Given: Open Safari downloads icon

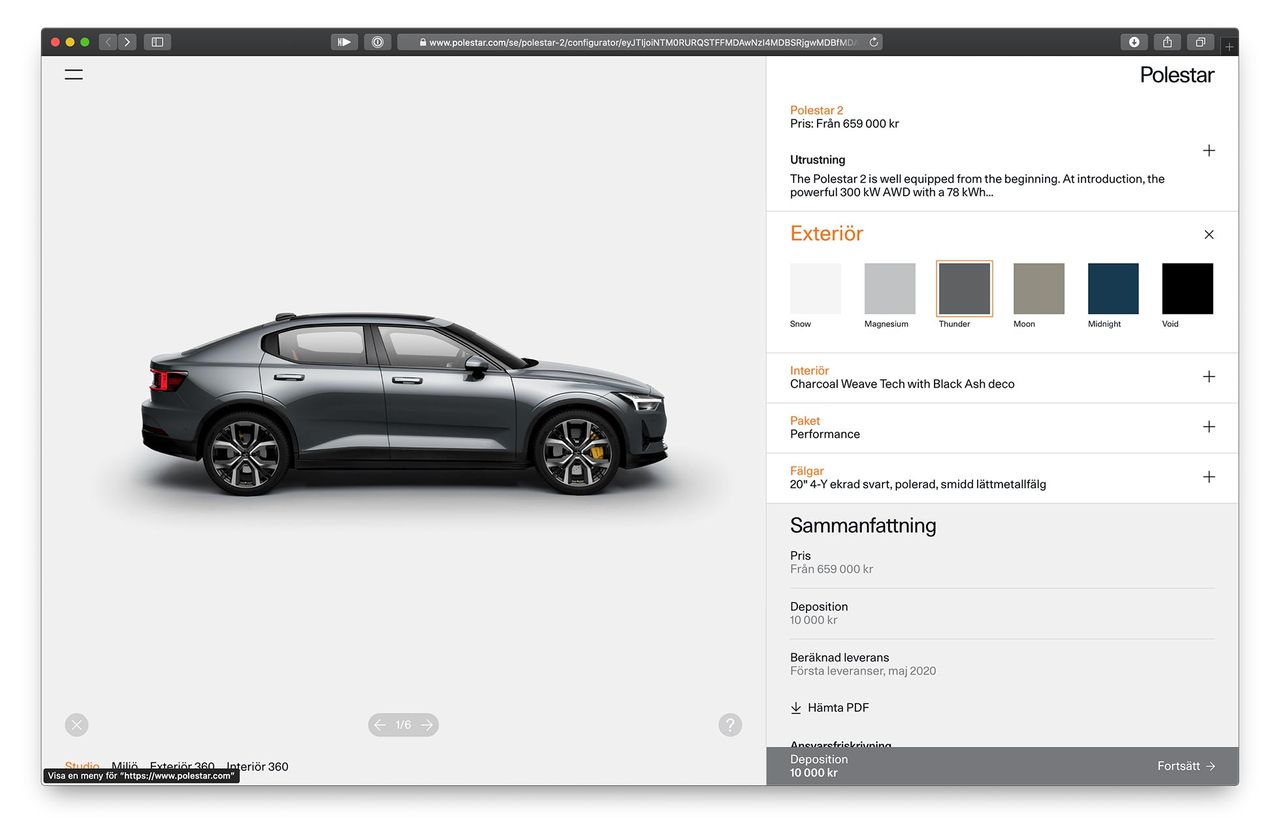Looking at the screenshot, I should (1134, 42).
